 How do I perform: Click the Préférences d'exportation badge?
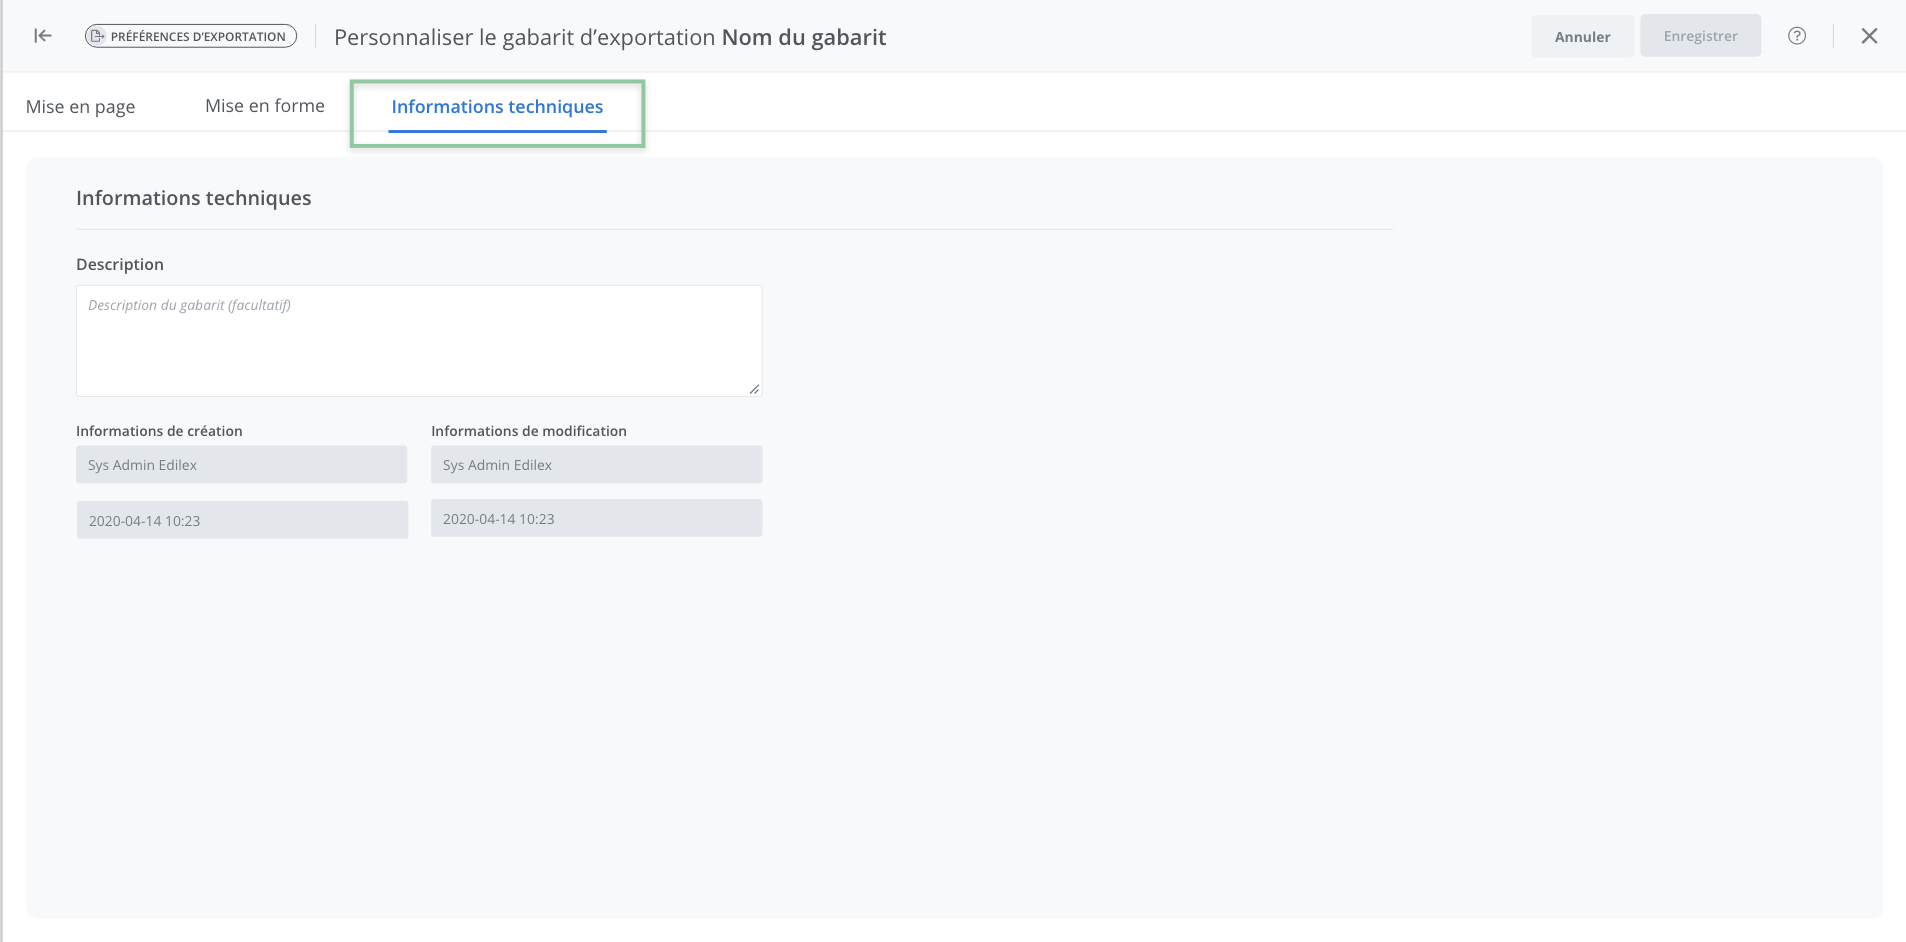point(191,36)
